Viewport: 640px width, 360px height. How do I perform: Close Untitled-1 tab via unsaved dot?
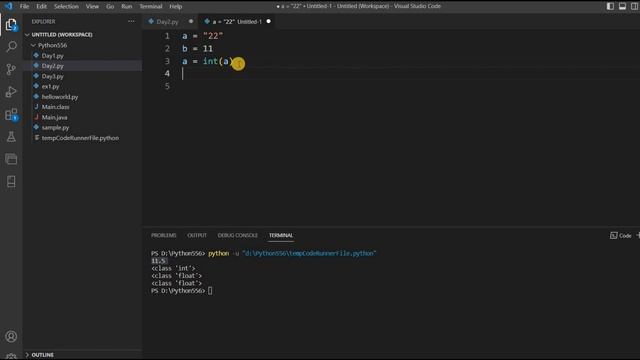[x=269, y=21]
